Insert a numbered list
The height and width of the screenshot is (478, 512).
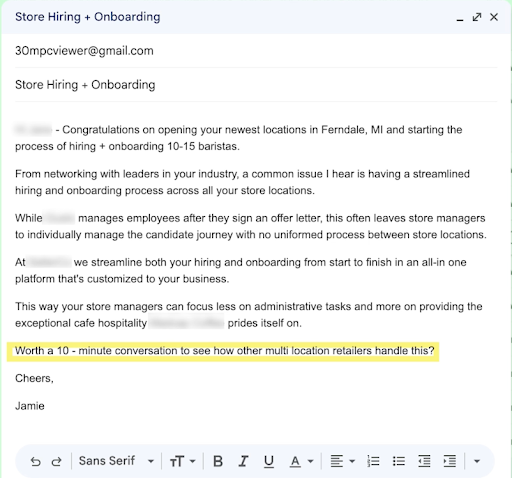pos(373,461)
